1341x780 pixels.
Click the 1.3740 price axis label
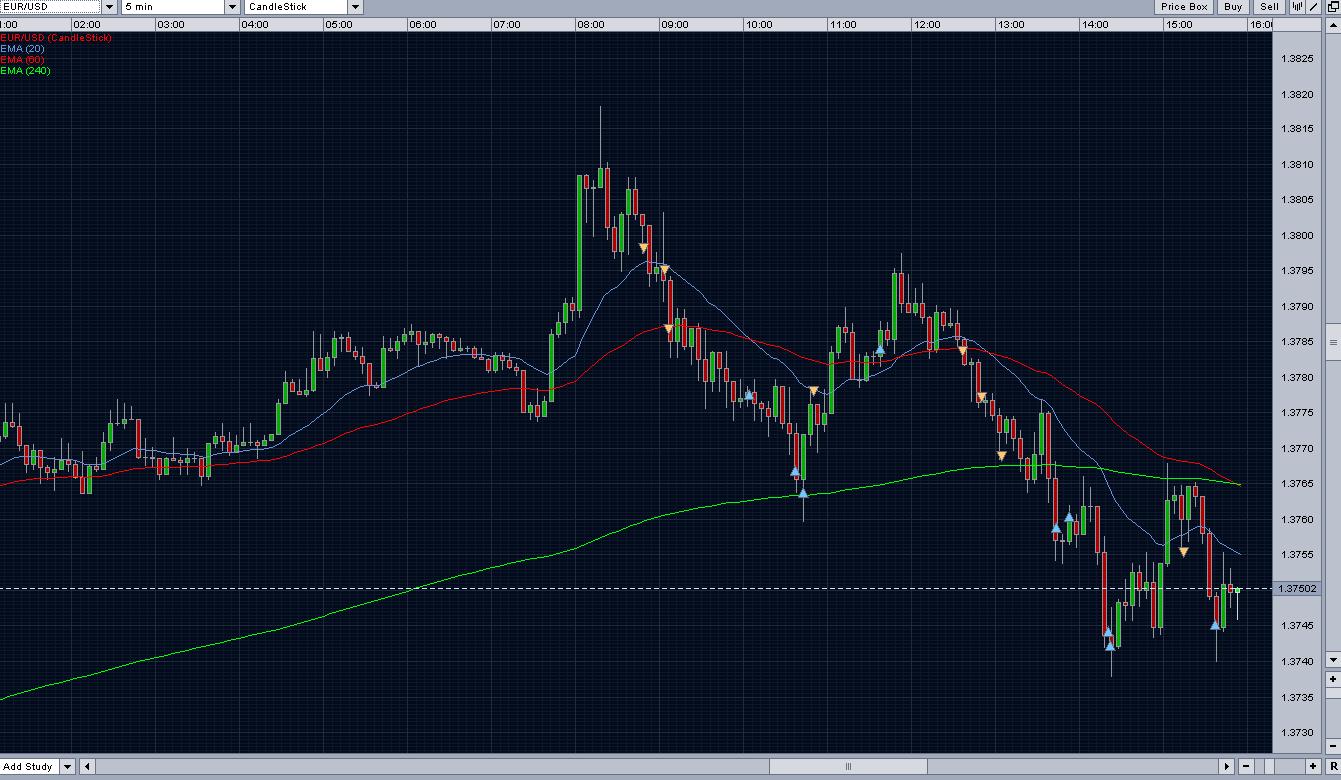pyautogui.click(x=1296, y=661)
